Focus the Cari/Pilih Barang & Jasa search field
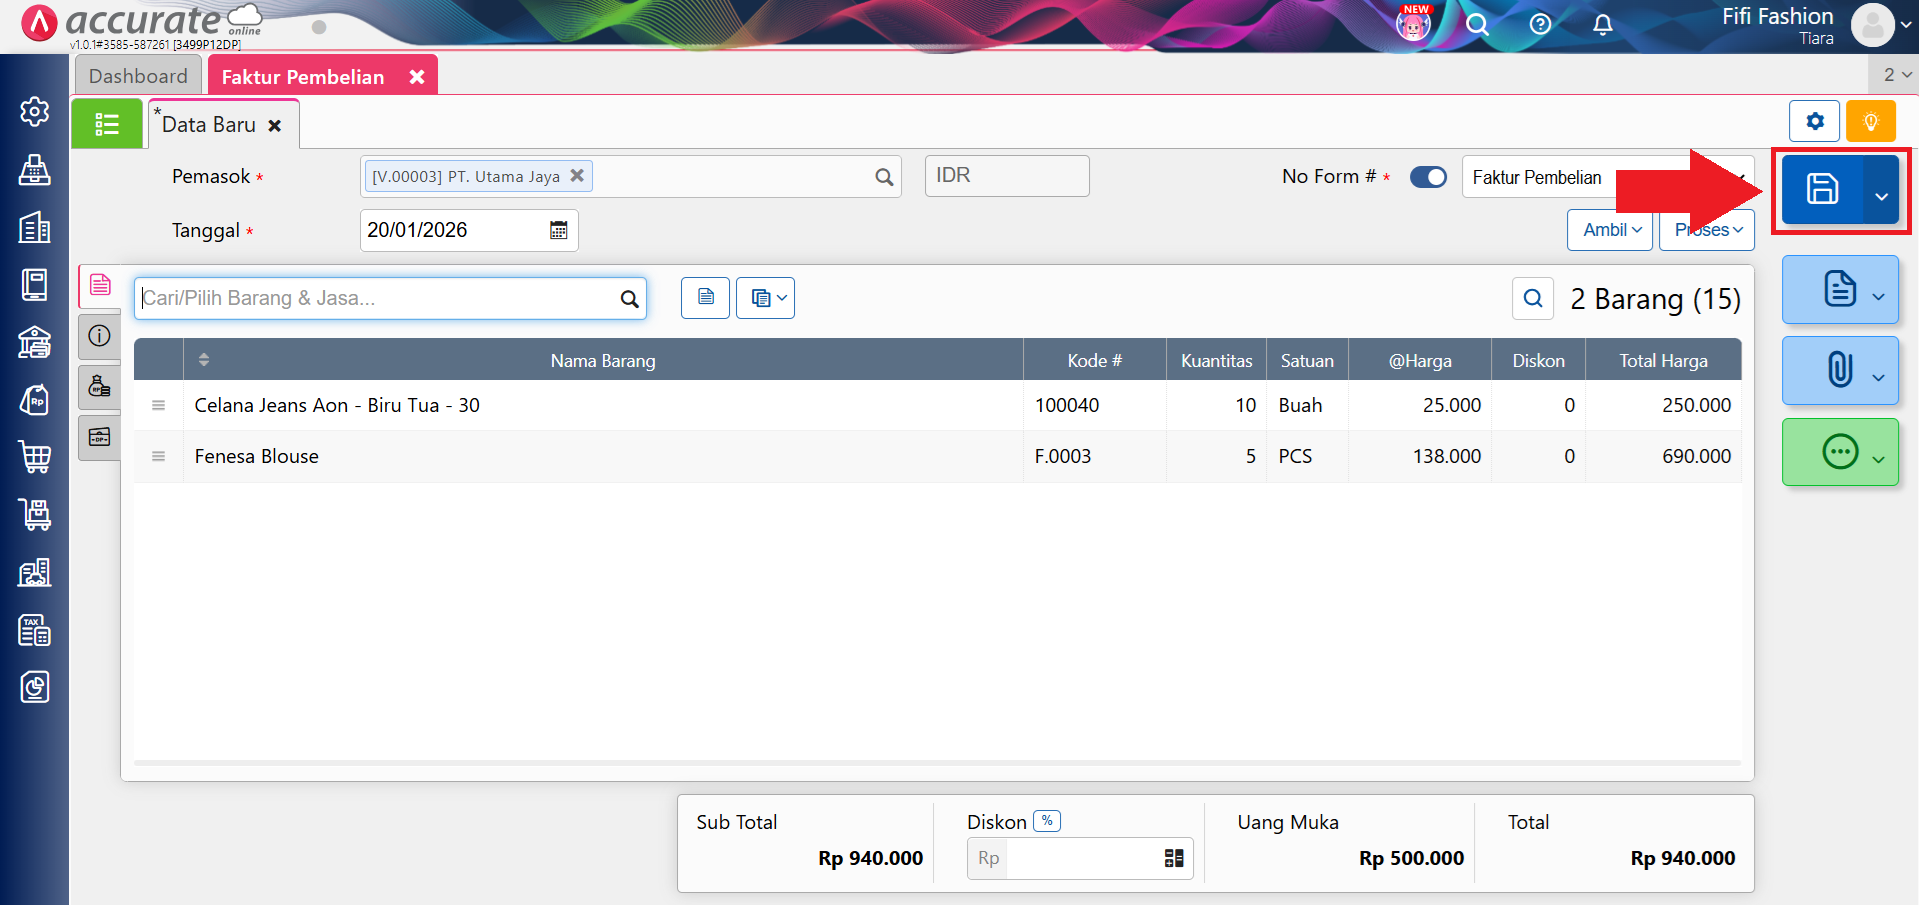 [x=378, y=298]
